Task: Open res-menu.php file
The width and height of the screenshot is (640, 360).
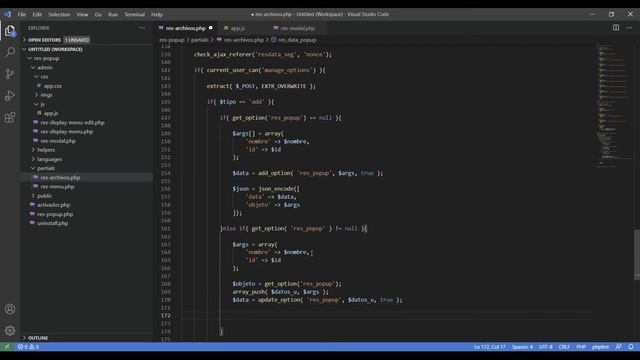Action: 58,187
